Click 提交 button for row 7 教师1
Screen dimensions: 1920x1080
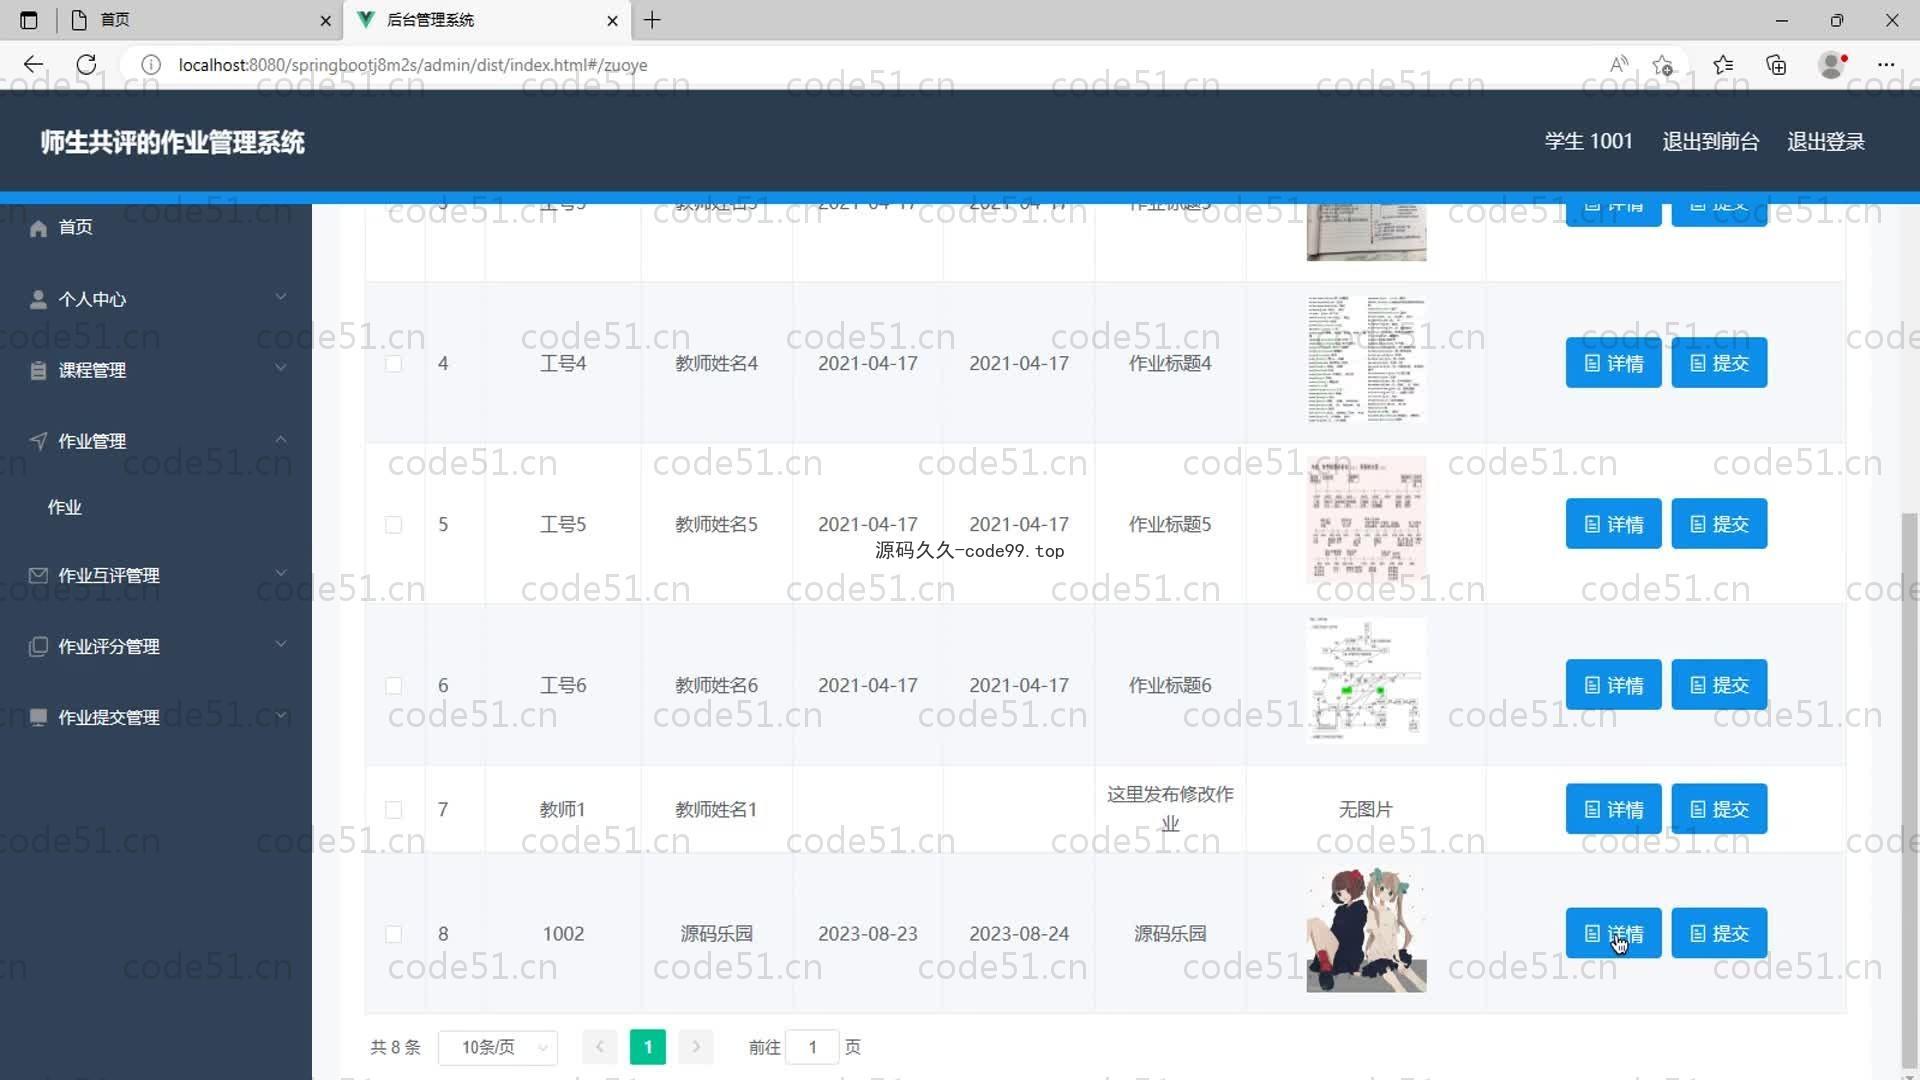click(1719, 809)
